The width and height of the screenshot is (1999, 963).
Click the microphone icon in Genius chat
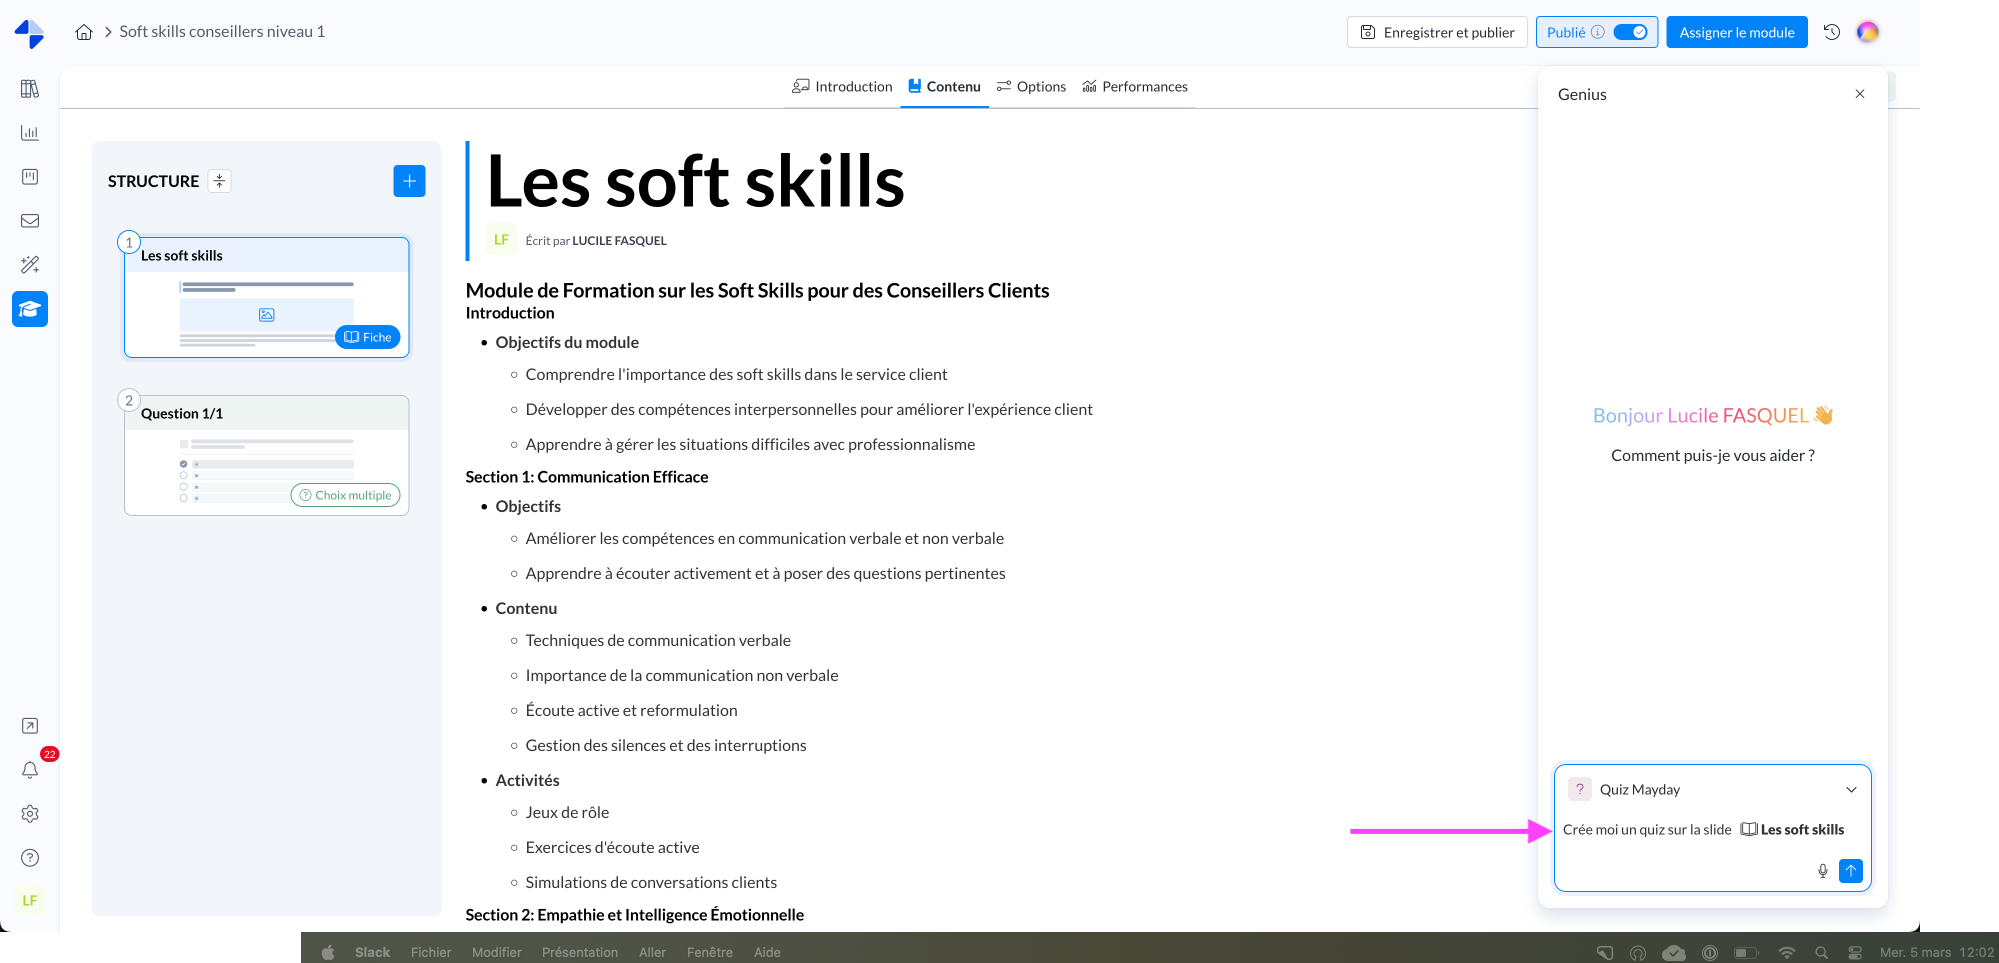(1822, 871)
